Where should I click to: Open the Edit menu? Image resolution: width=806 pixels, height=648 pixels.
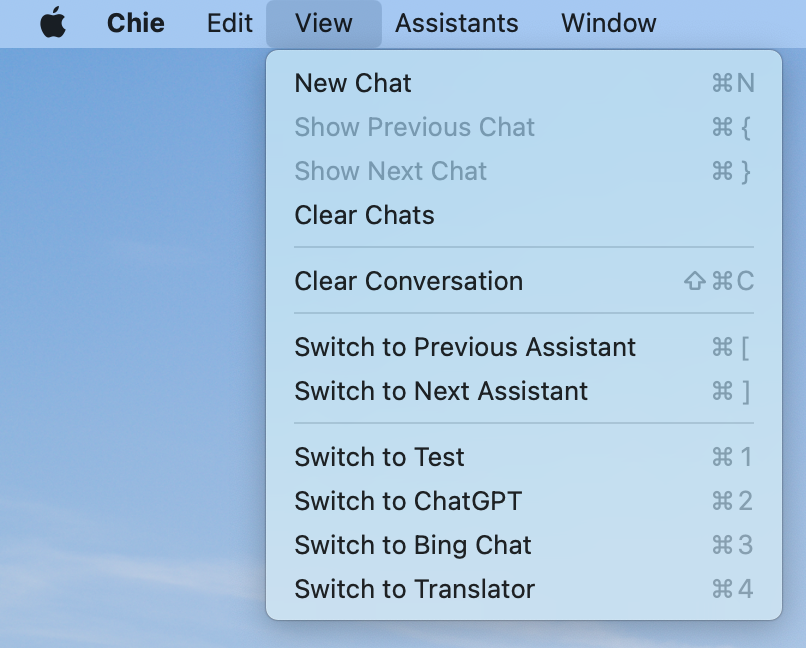coord(229,23)
